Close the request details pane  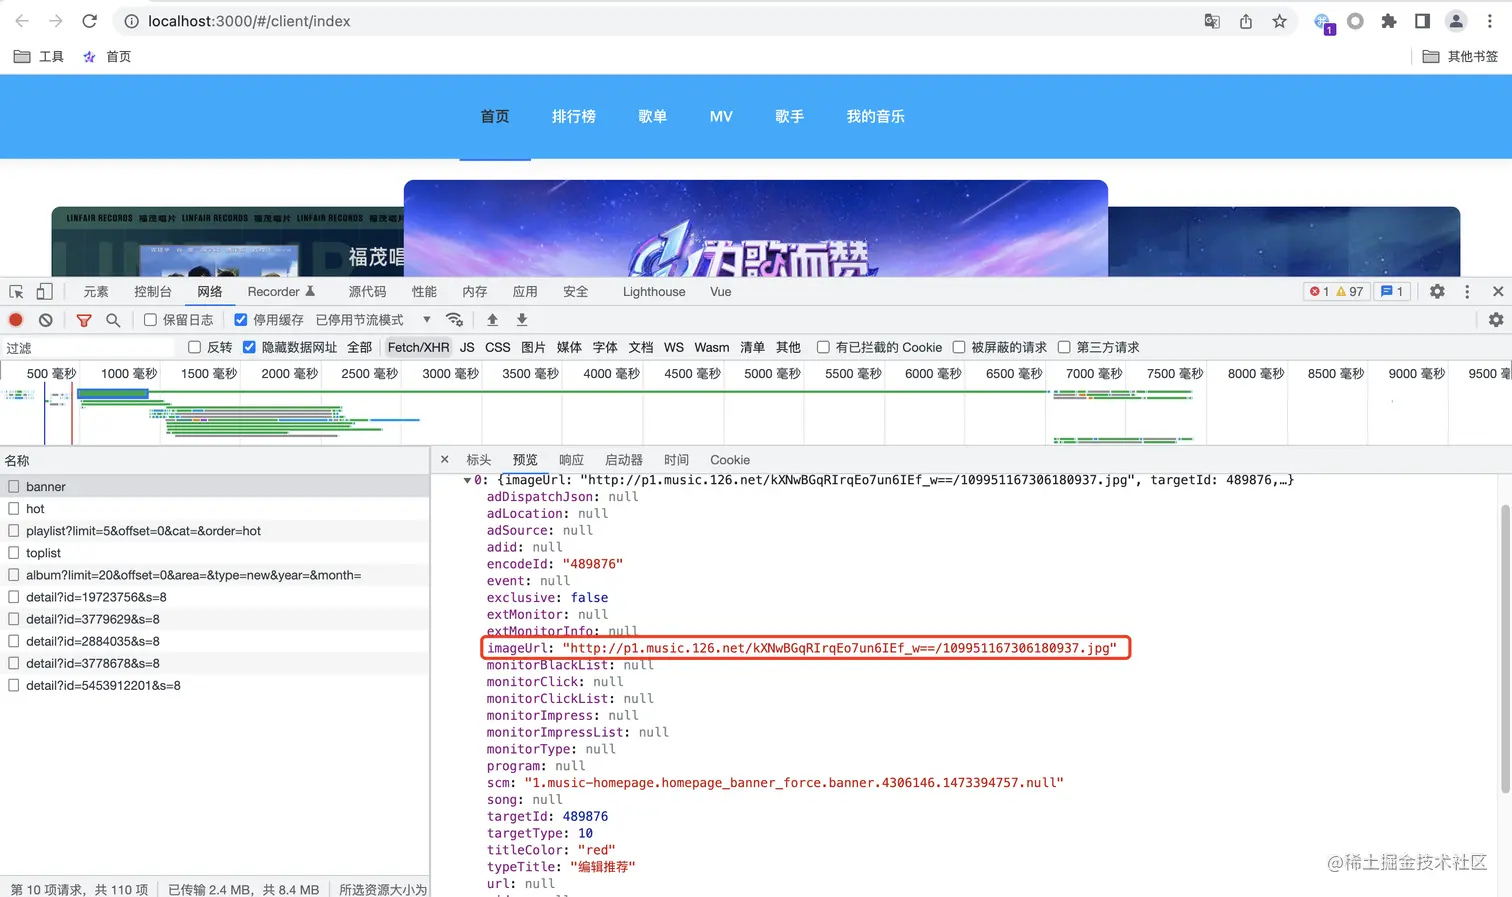coord(445,460)
